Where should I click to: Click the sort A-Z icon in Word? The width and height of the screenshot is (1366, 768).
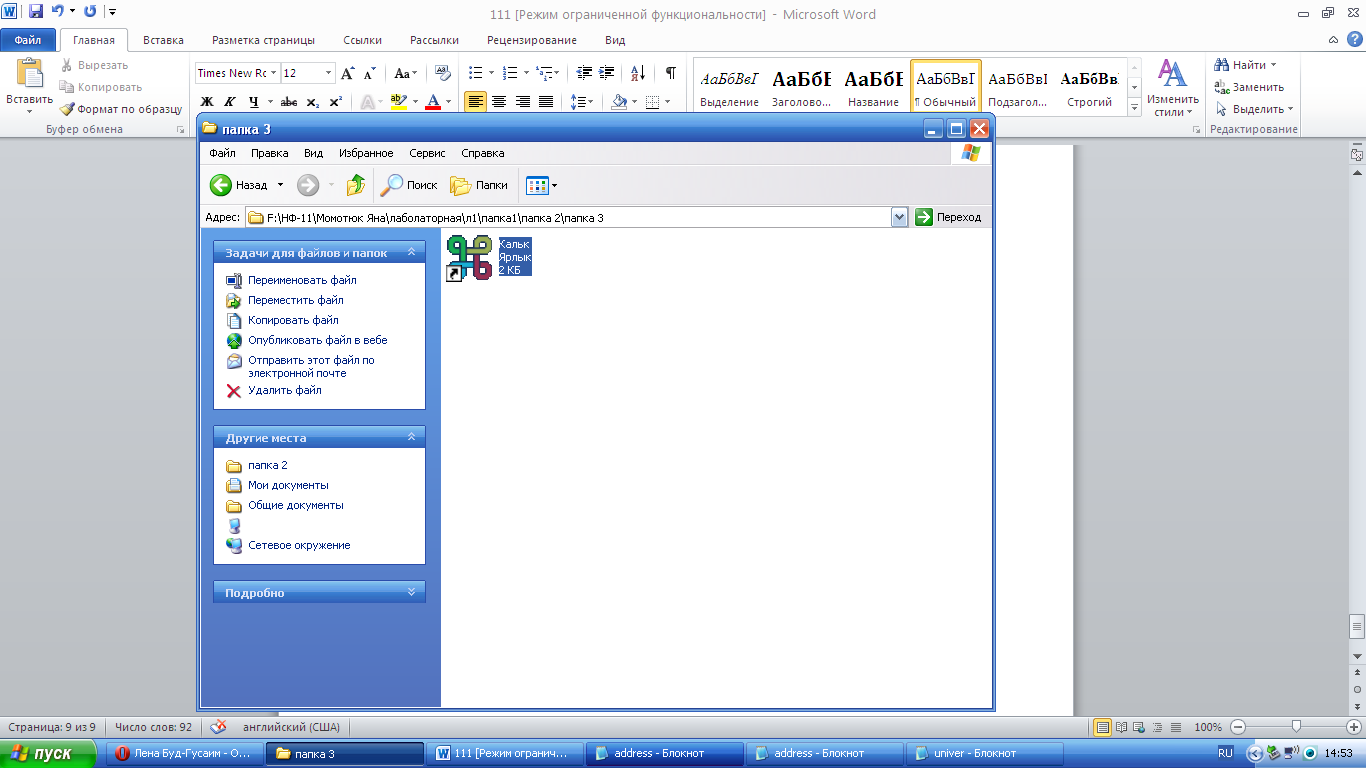pos(638,73)
